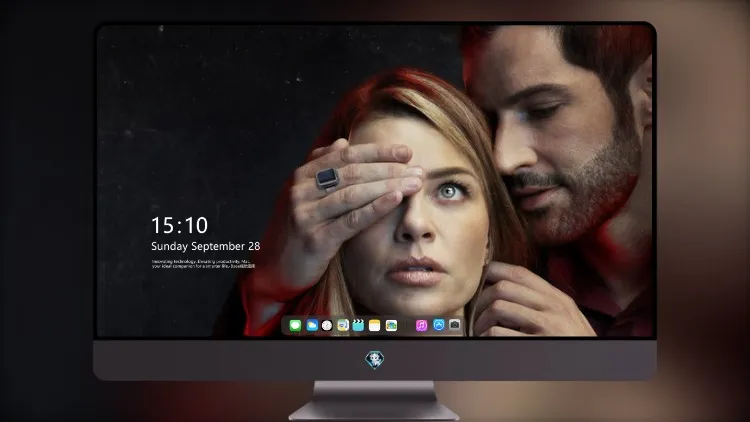Open the photo gallery app in the dock
The image size is (750, 422).
tap(391, 325)
